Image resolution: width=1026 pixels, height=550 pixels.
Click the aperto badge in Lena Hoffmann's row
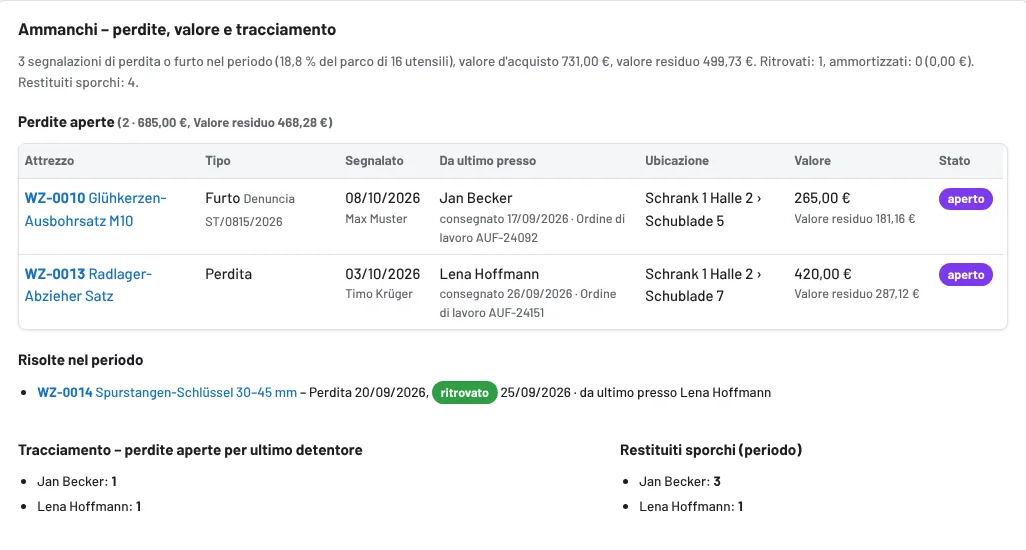tap(965, 275)
